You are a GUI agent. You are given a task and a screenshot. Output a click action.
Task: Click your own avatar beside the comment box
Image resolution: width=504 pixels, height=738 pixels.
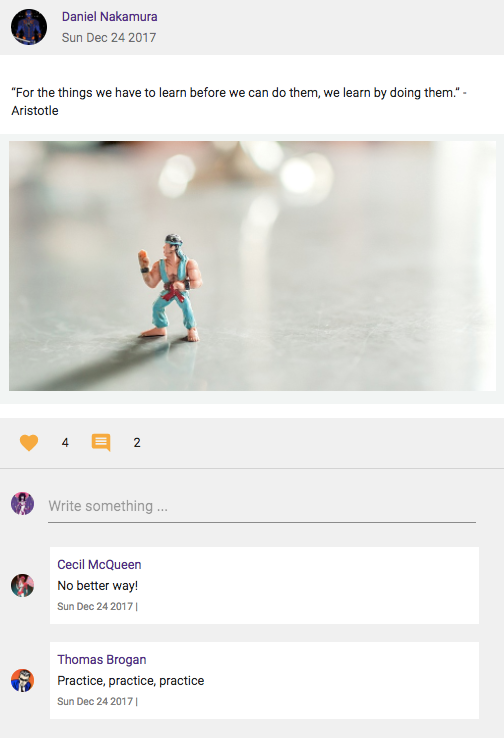click(23, 504)
